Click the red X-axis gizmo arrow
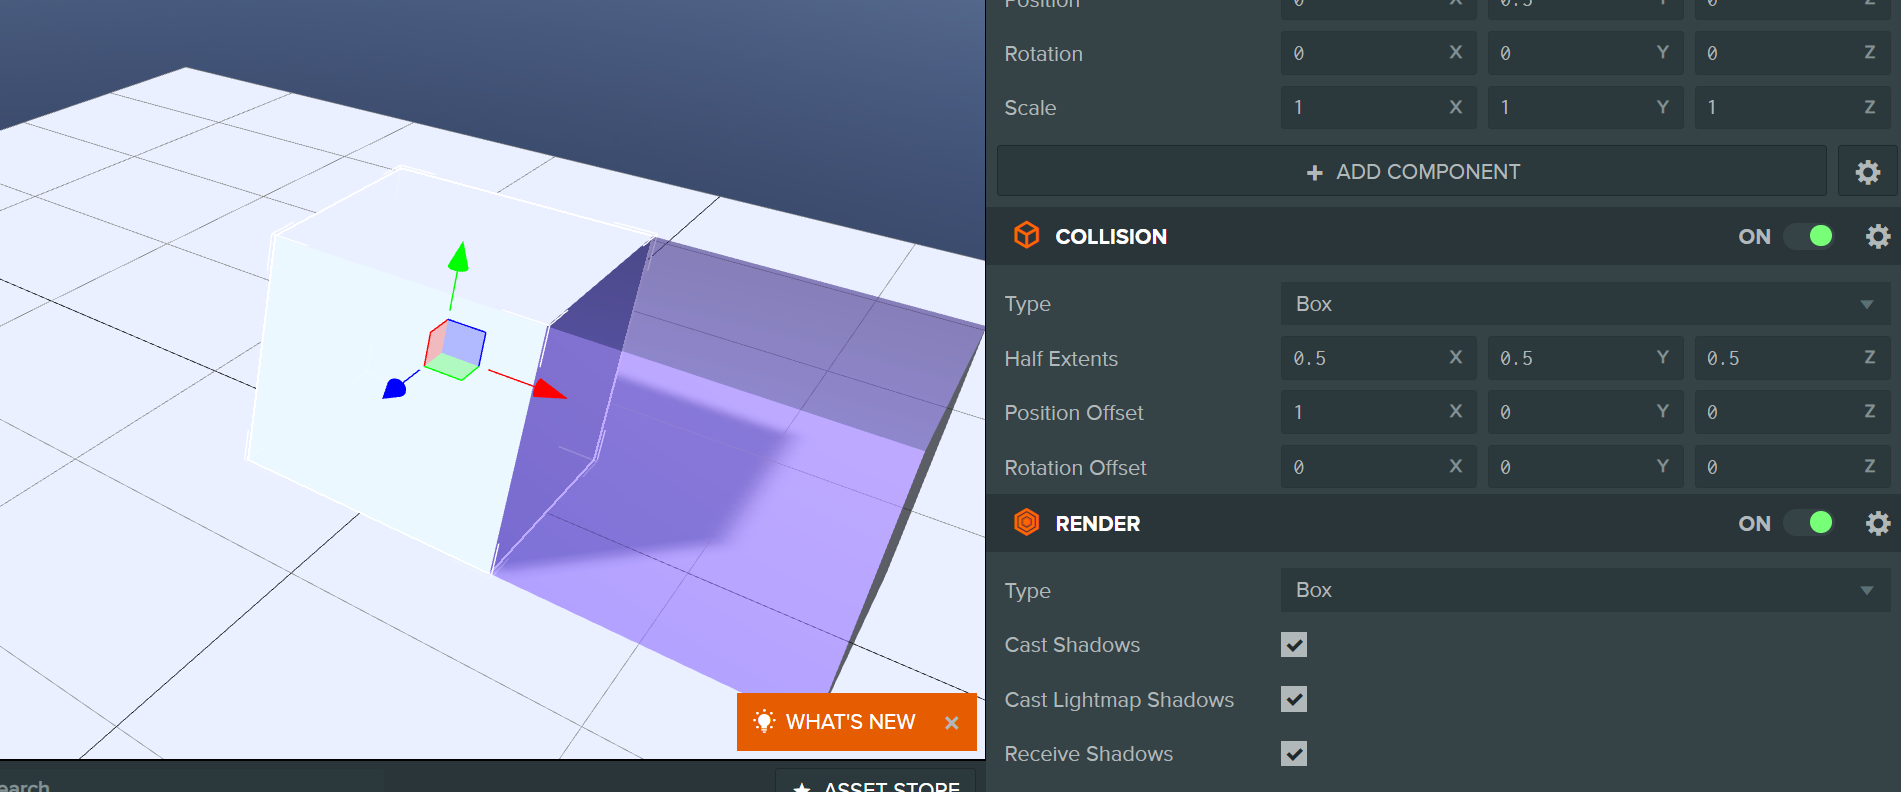 pyautogui.click(x=548, y=390)
